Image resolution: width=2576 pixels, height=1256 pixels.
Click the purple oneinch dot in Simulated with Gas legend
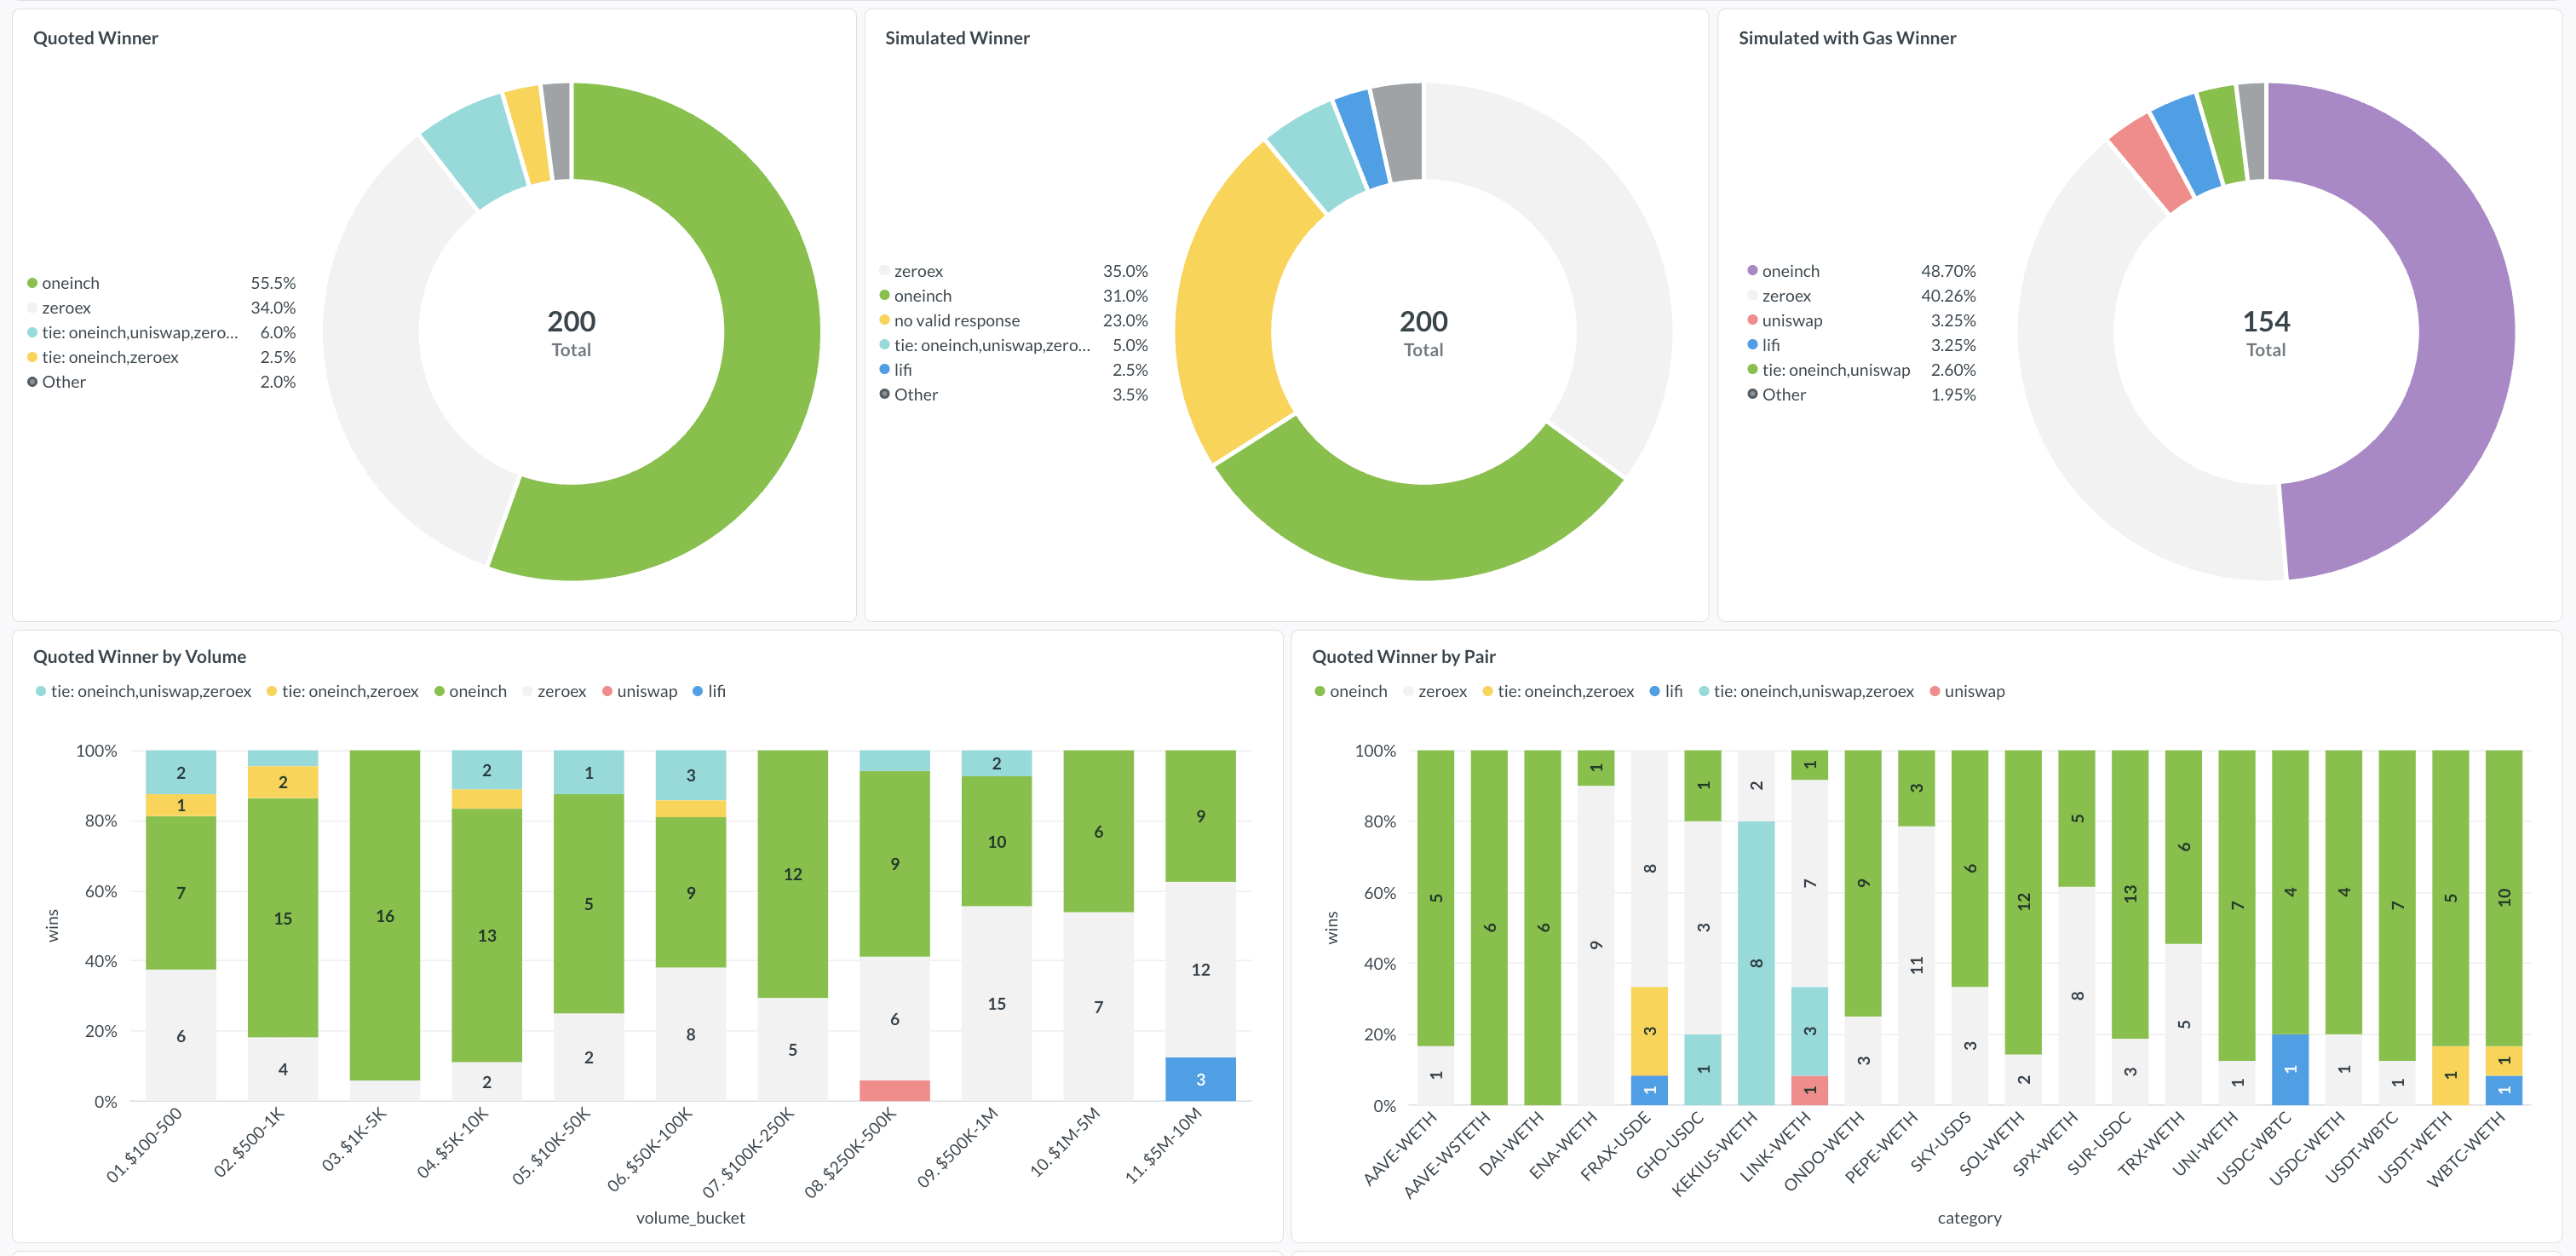pos(1752,271)
